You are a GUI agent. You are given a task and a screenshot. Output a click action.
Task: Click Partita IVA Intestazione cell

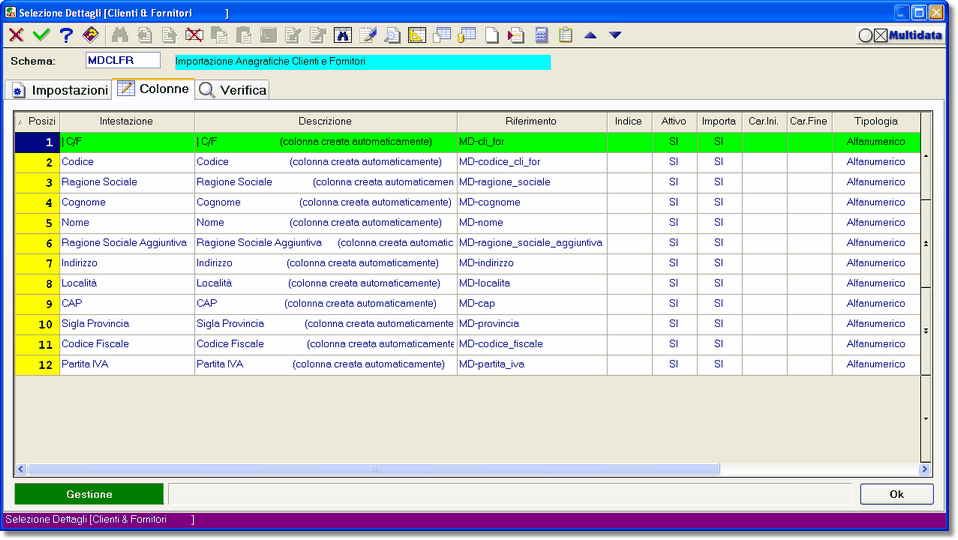[x=126, y=364]
